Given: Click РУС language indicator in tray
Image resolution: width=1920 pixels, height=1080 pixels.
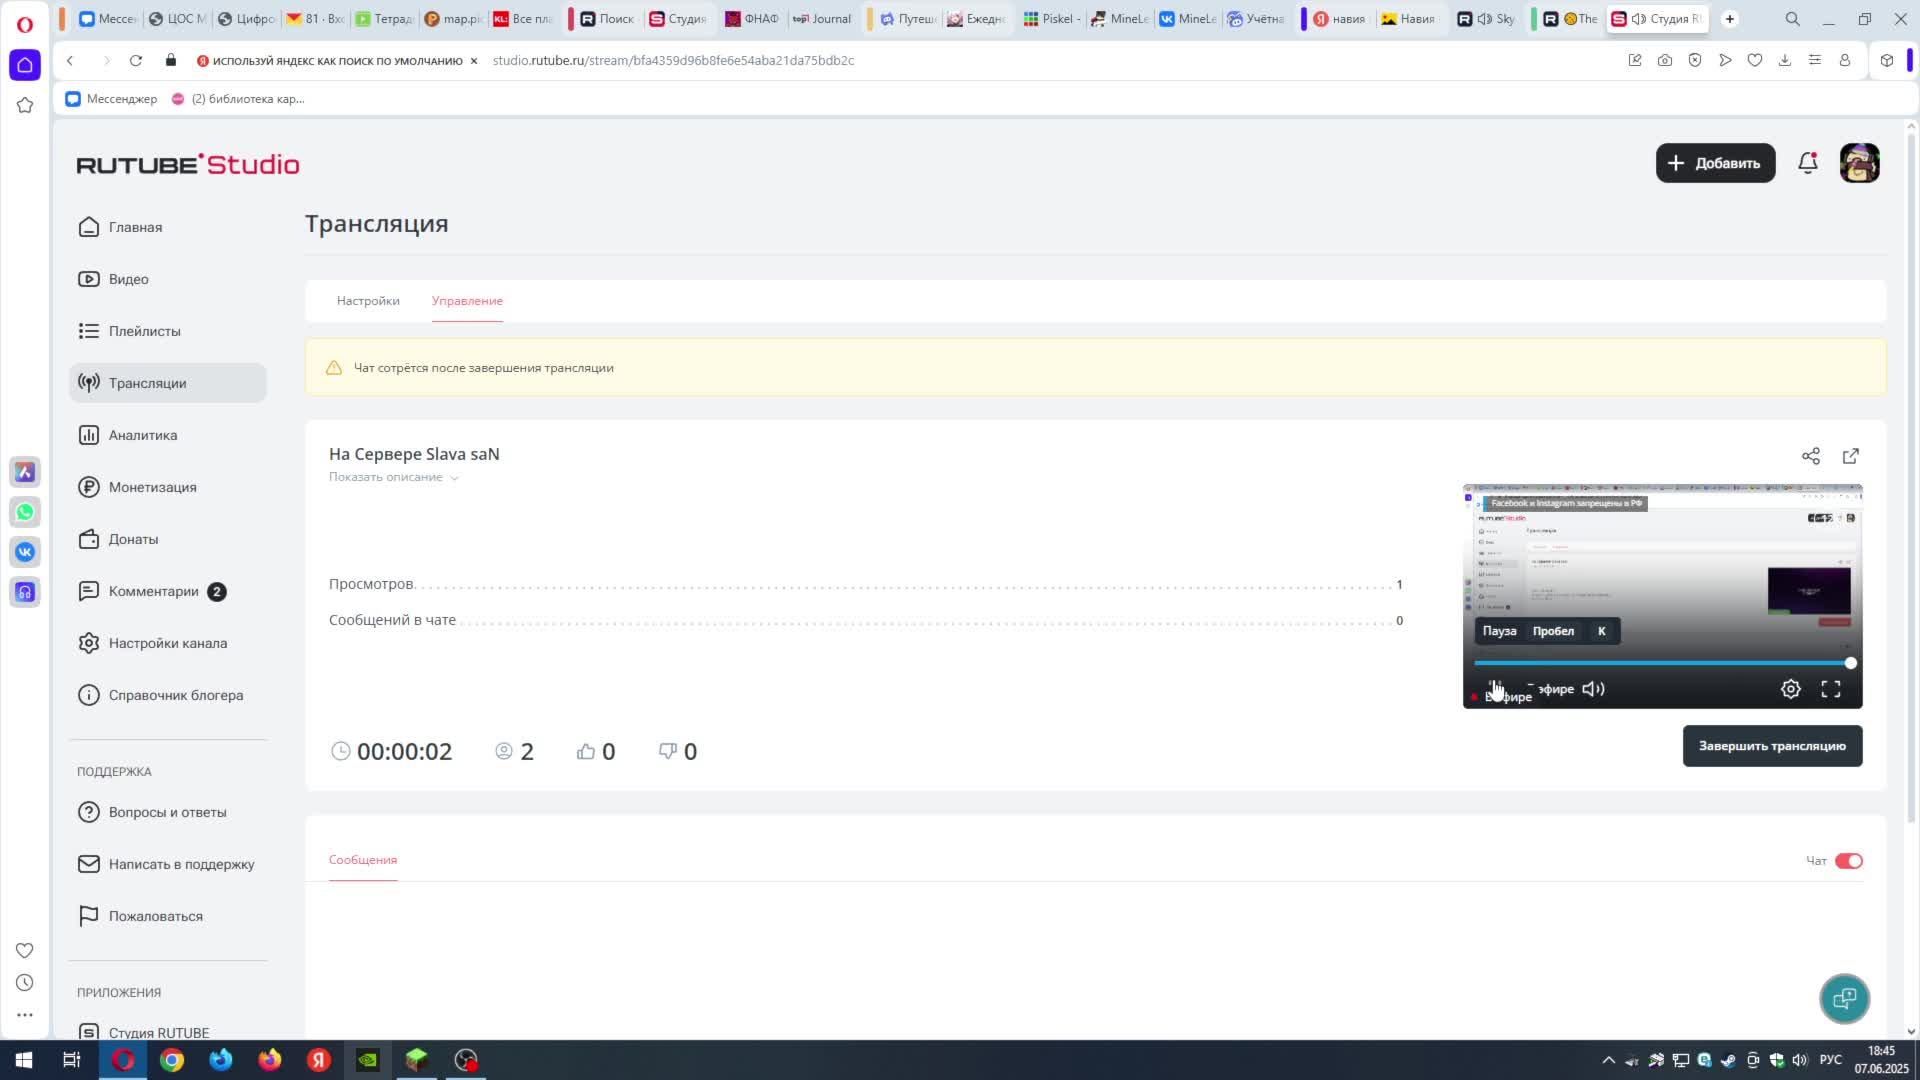Looking at the screenshot, I should point(1830,1060).
